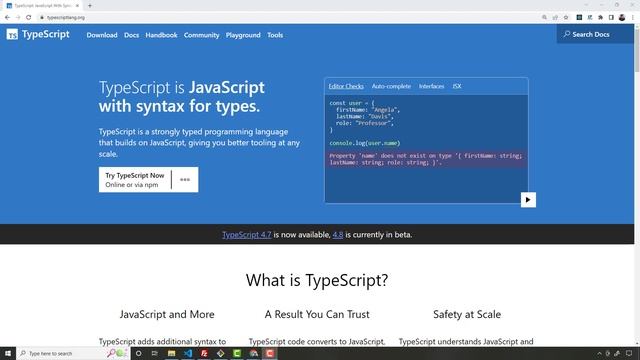The image size is (640, 360).
Task: Open the green Camtasia taskbar icon
Action: tap(237, 353)
